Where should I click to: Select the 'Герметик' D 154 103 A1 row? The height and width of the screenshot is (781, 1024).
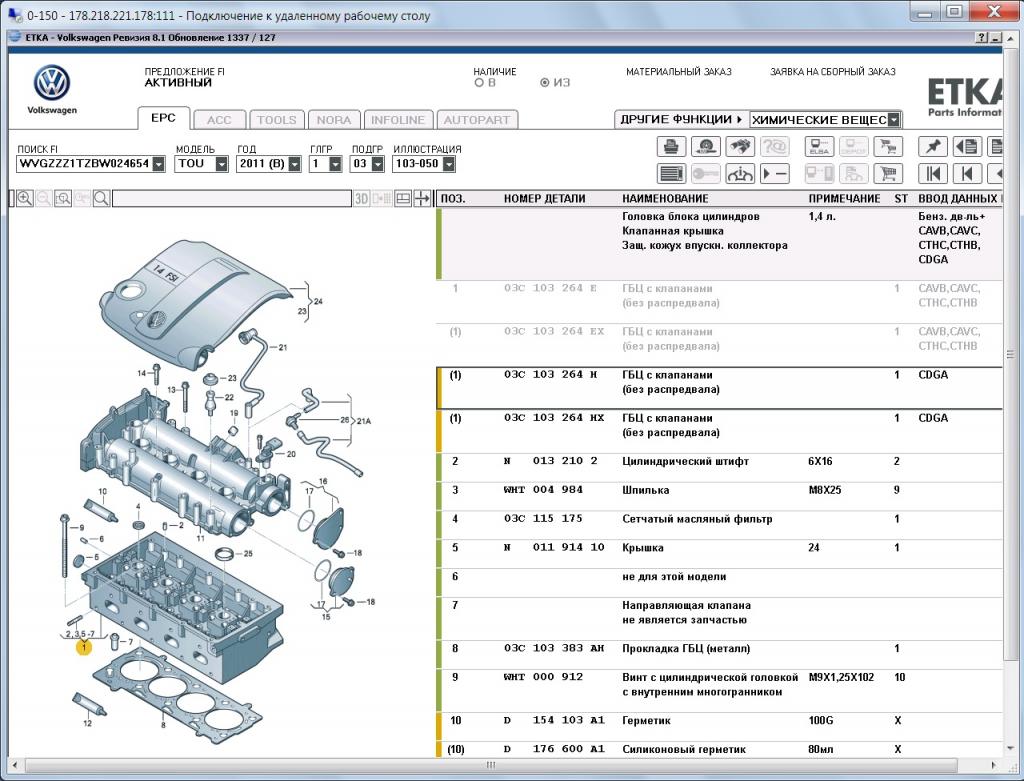719,727
